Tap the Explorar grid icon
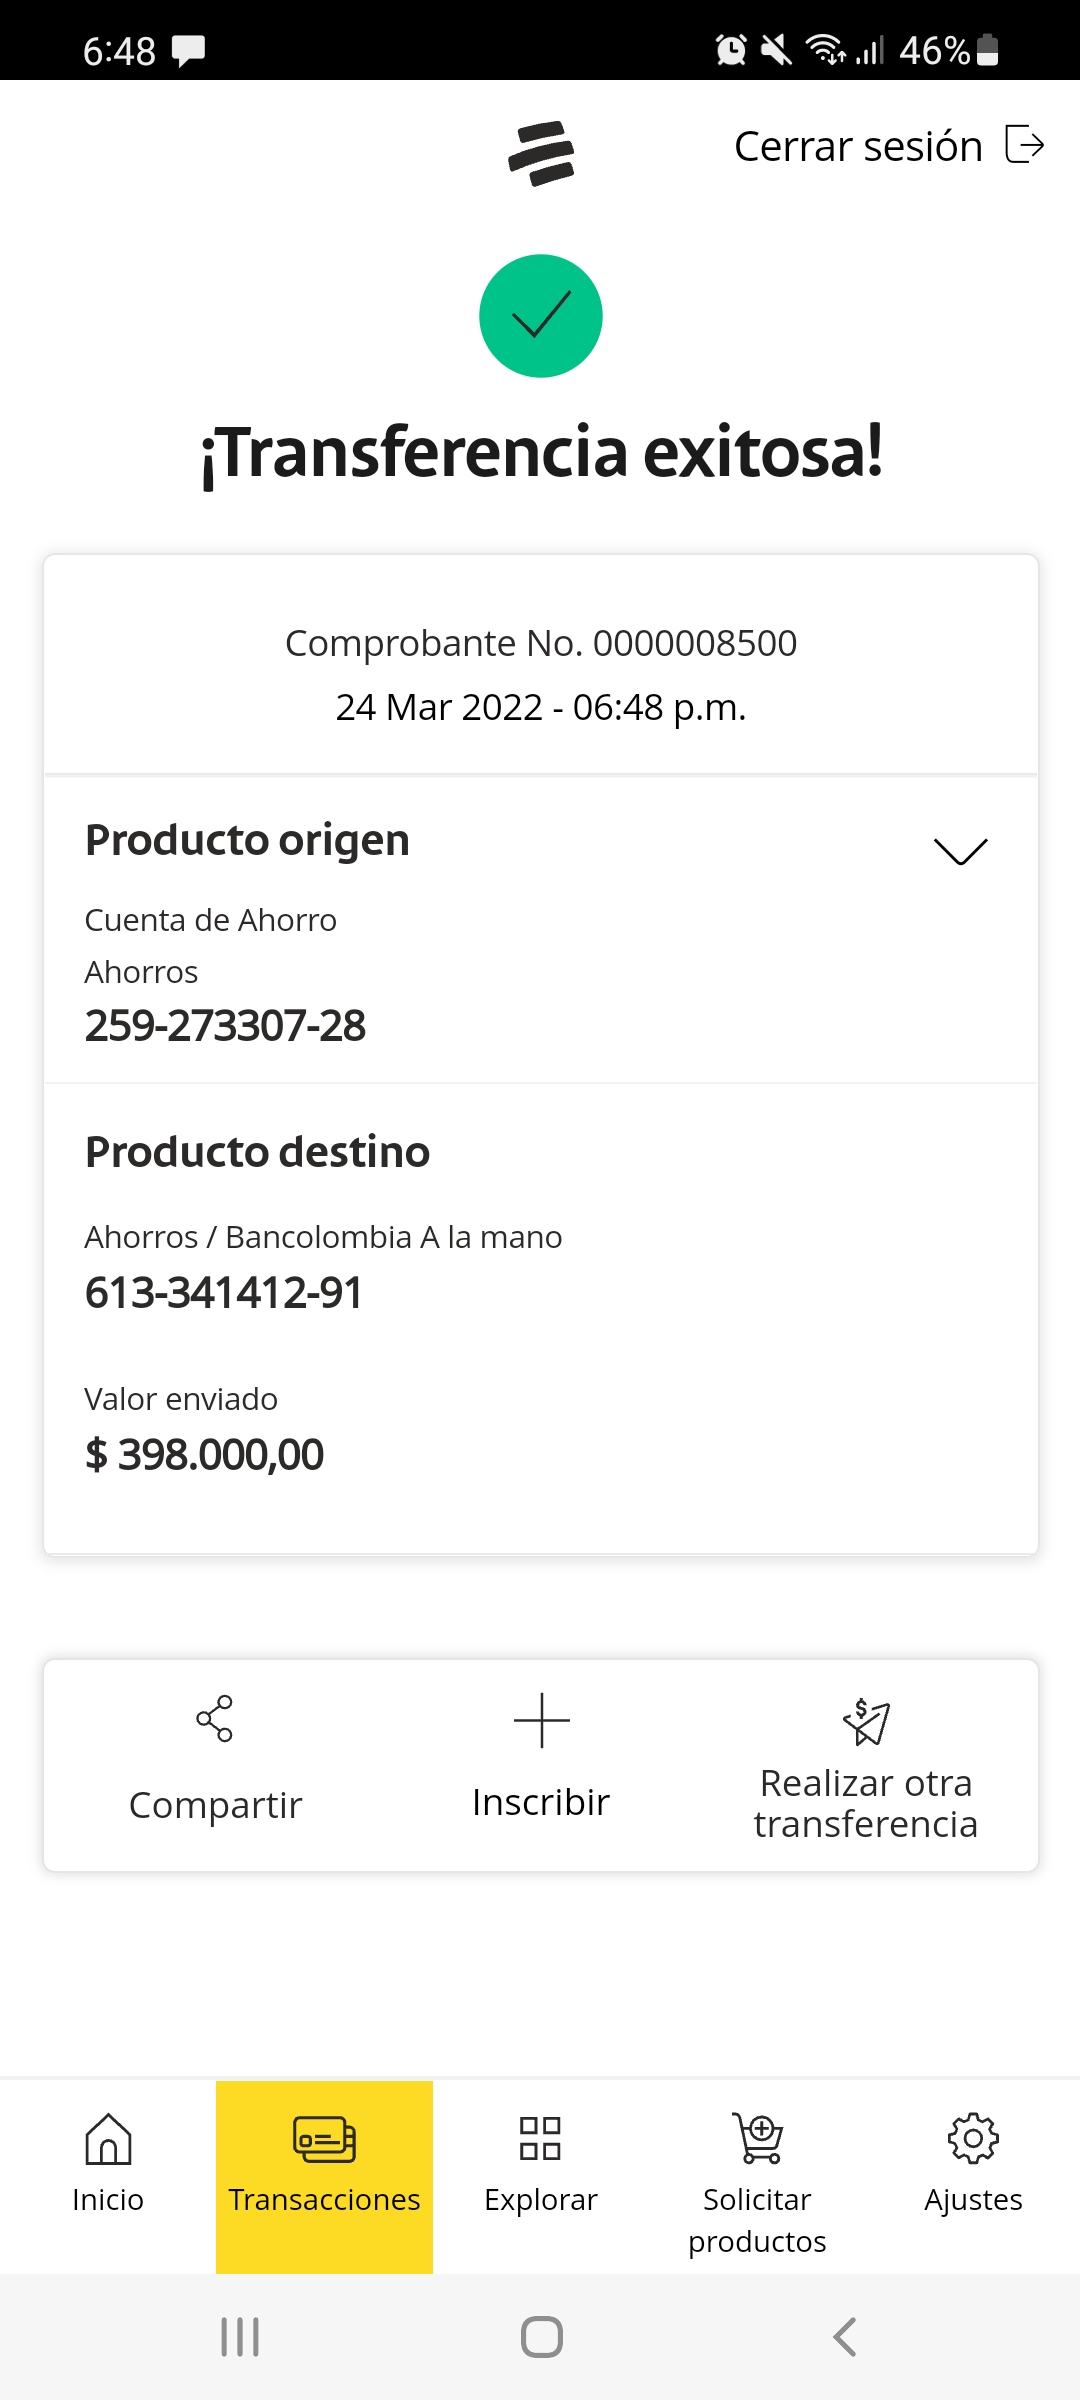Image resolution: width=1080 pixels, height=2400 pixels. pyautogui.click(x=540, y=2138)
